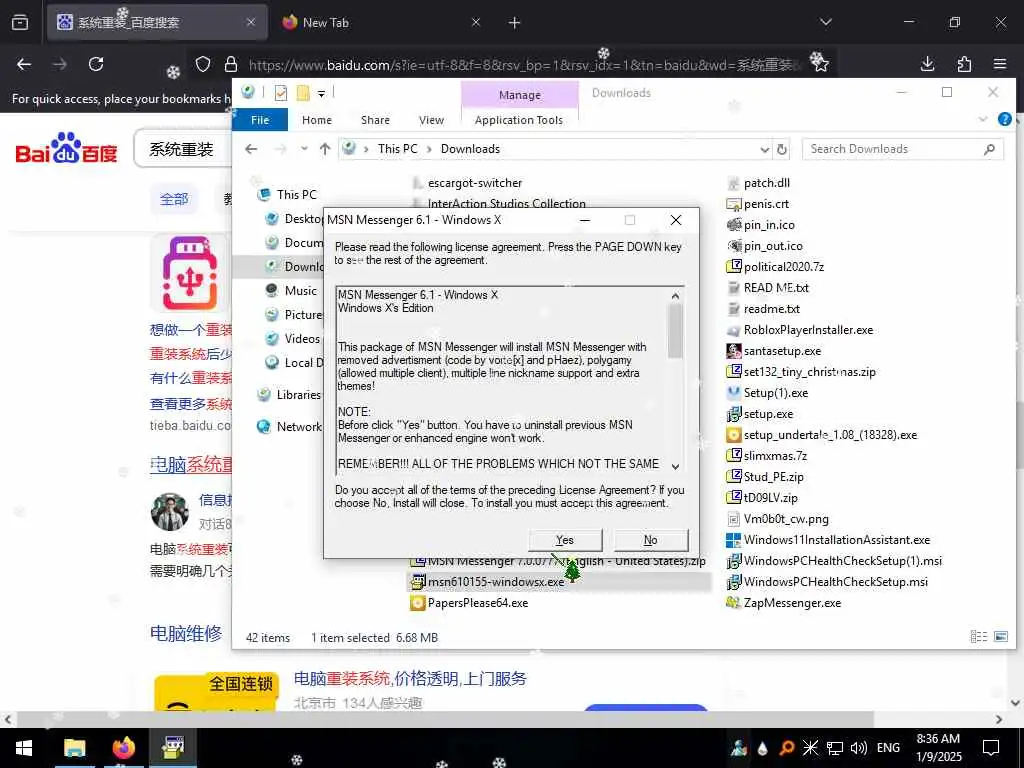Screen dimensions: 1024x768
Task: Open a new Firefox tab with plus
Action: tap(515, 23)
